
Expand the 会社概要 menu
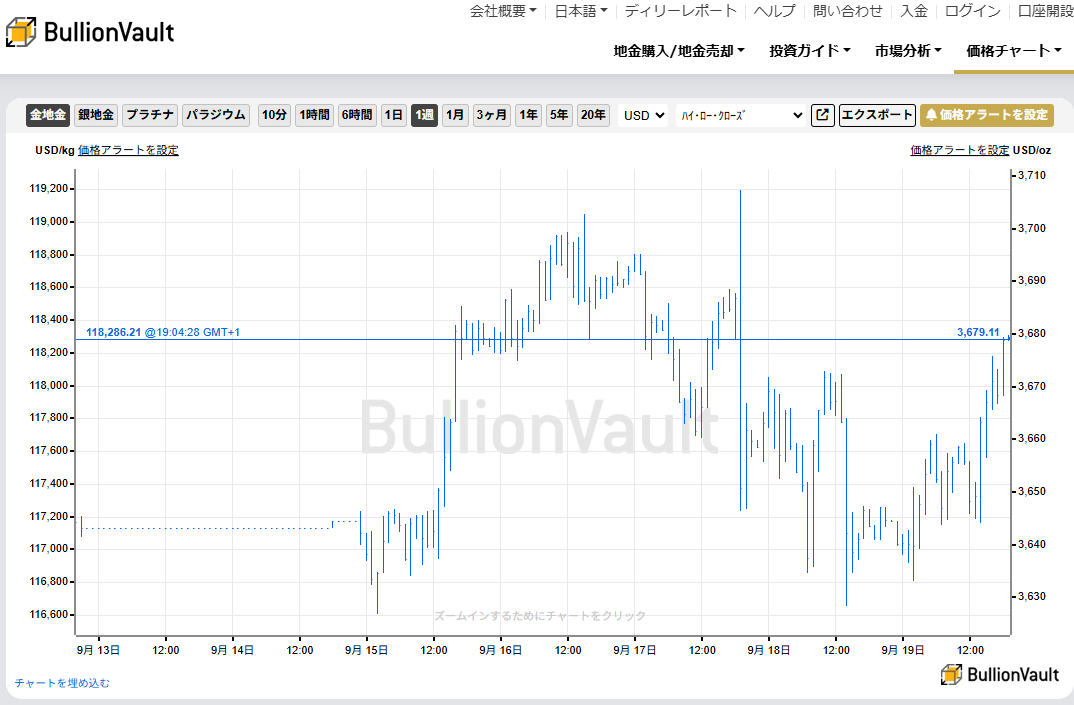point(503,11)
